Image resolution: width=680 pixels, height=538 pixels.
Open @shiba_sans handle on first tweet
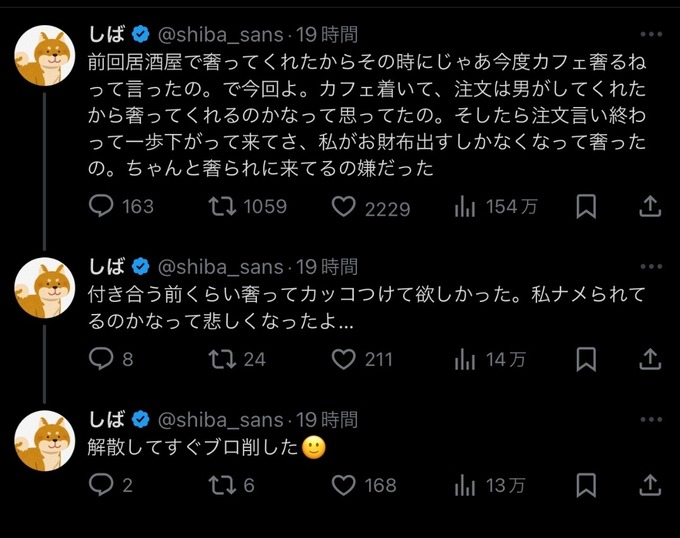coord(220,35)
